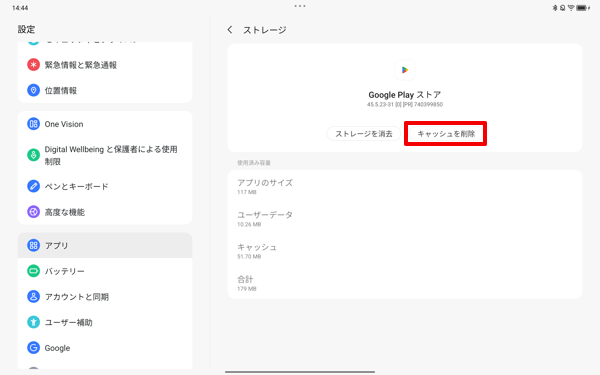Tap ストレージを消去 button
The width and height of the screenshot is (600, 375).
tap(364, 134)
